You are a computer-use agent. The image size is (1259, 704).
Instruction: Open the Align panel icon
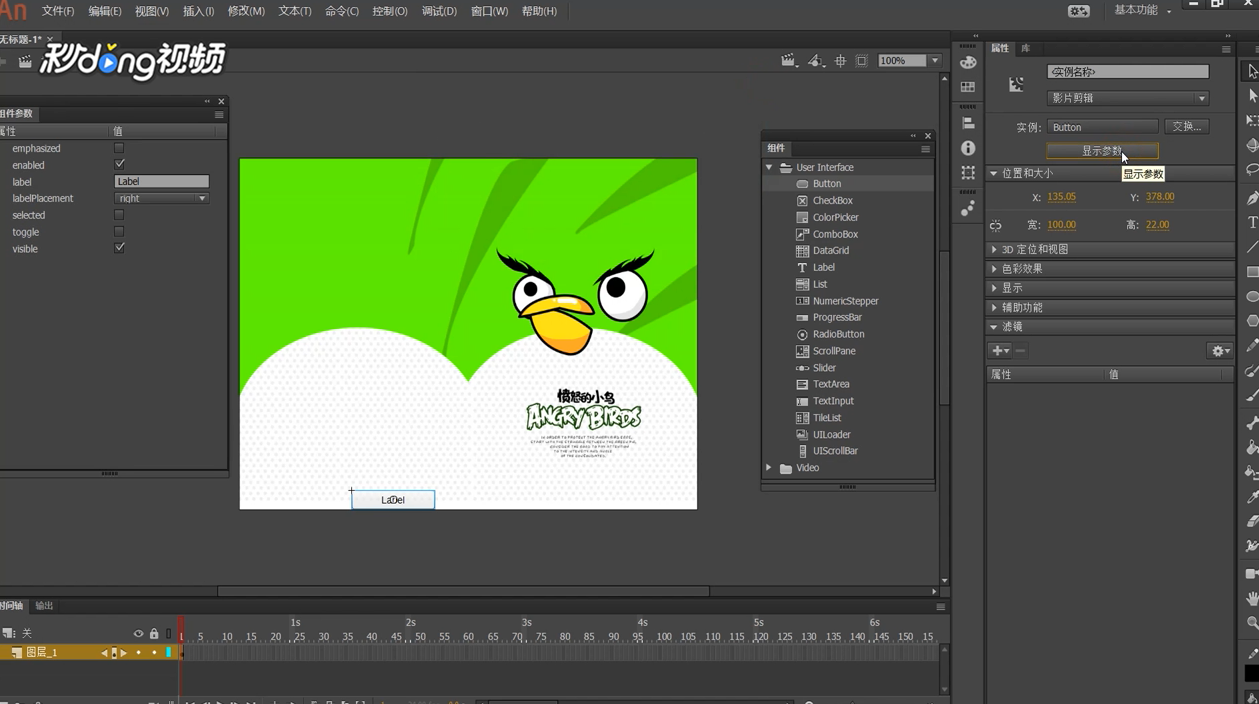[x=968, y=123]
